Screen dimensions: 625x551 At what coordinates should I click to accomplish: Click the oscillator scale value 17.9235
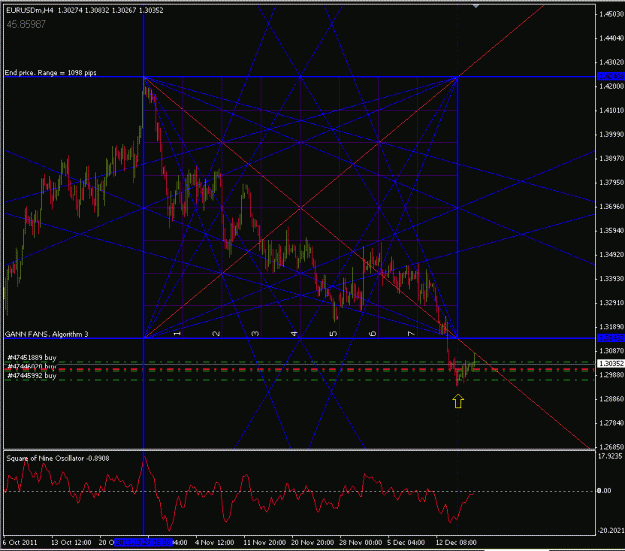(x=610, y=456)
